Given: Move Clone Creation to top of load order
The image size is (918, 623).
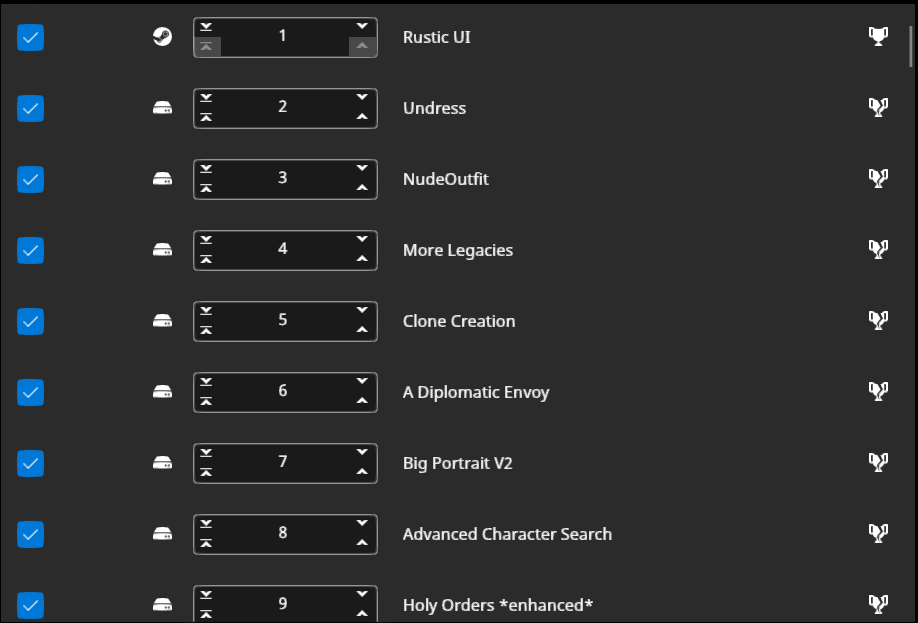Looking at the screenshot, I should click(x=206, y=331).
